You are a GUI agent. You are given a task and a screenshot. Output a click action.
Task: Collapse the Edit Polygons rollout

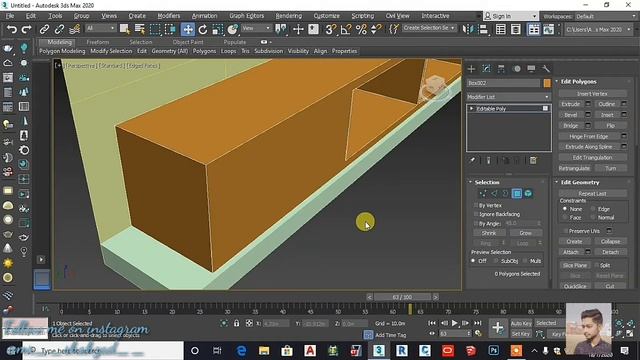[x=556, y=81]
